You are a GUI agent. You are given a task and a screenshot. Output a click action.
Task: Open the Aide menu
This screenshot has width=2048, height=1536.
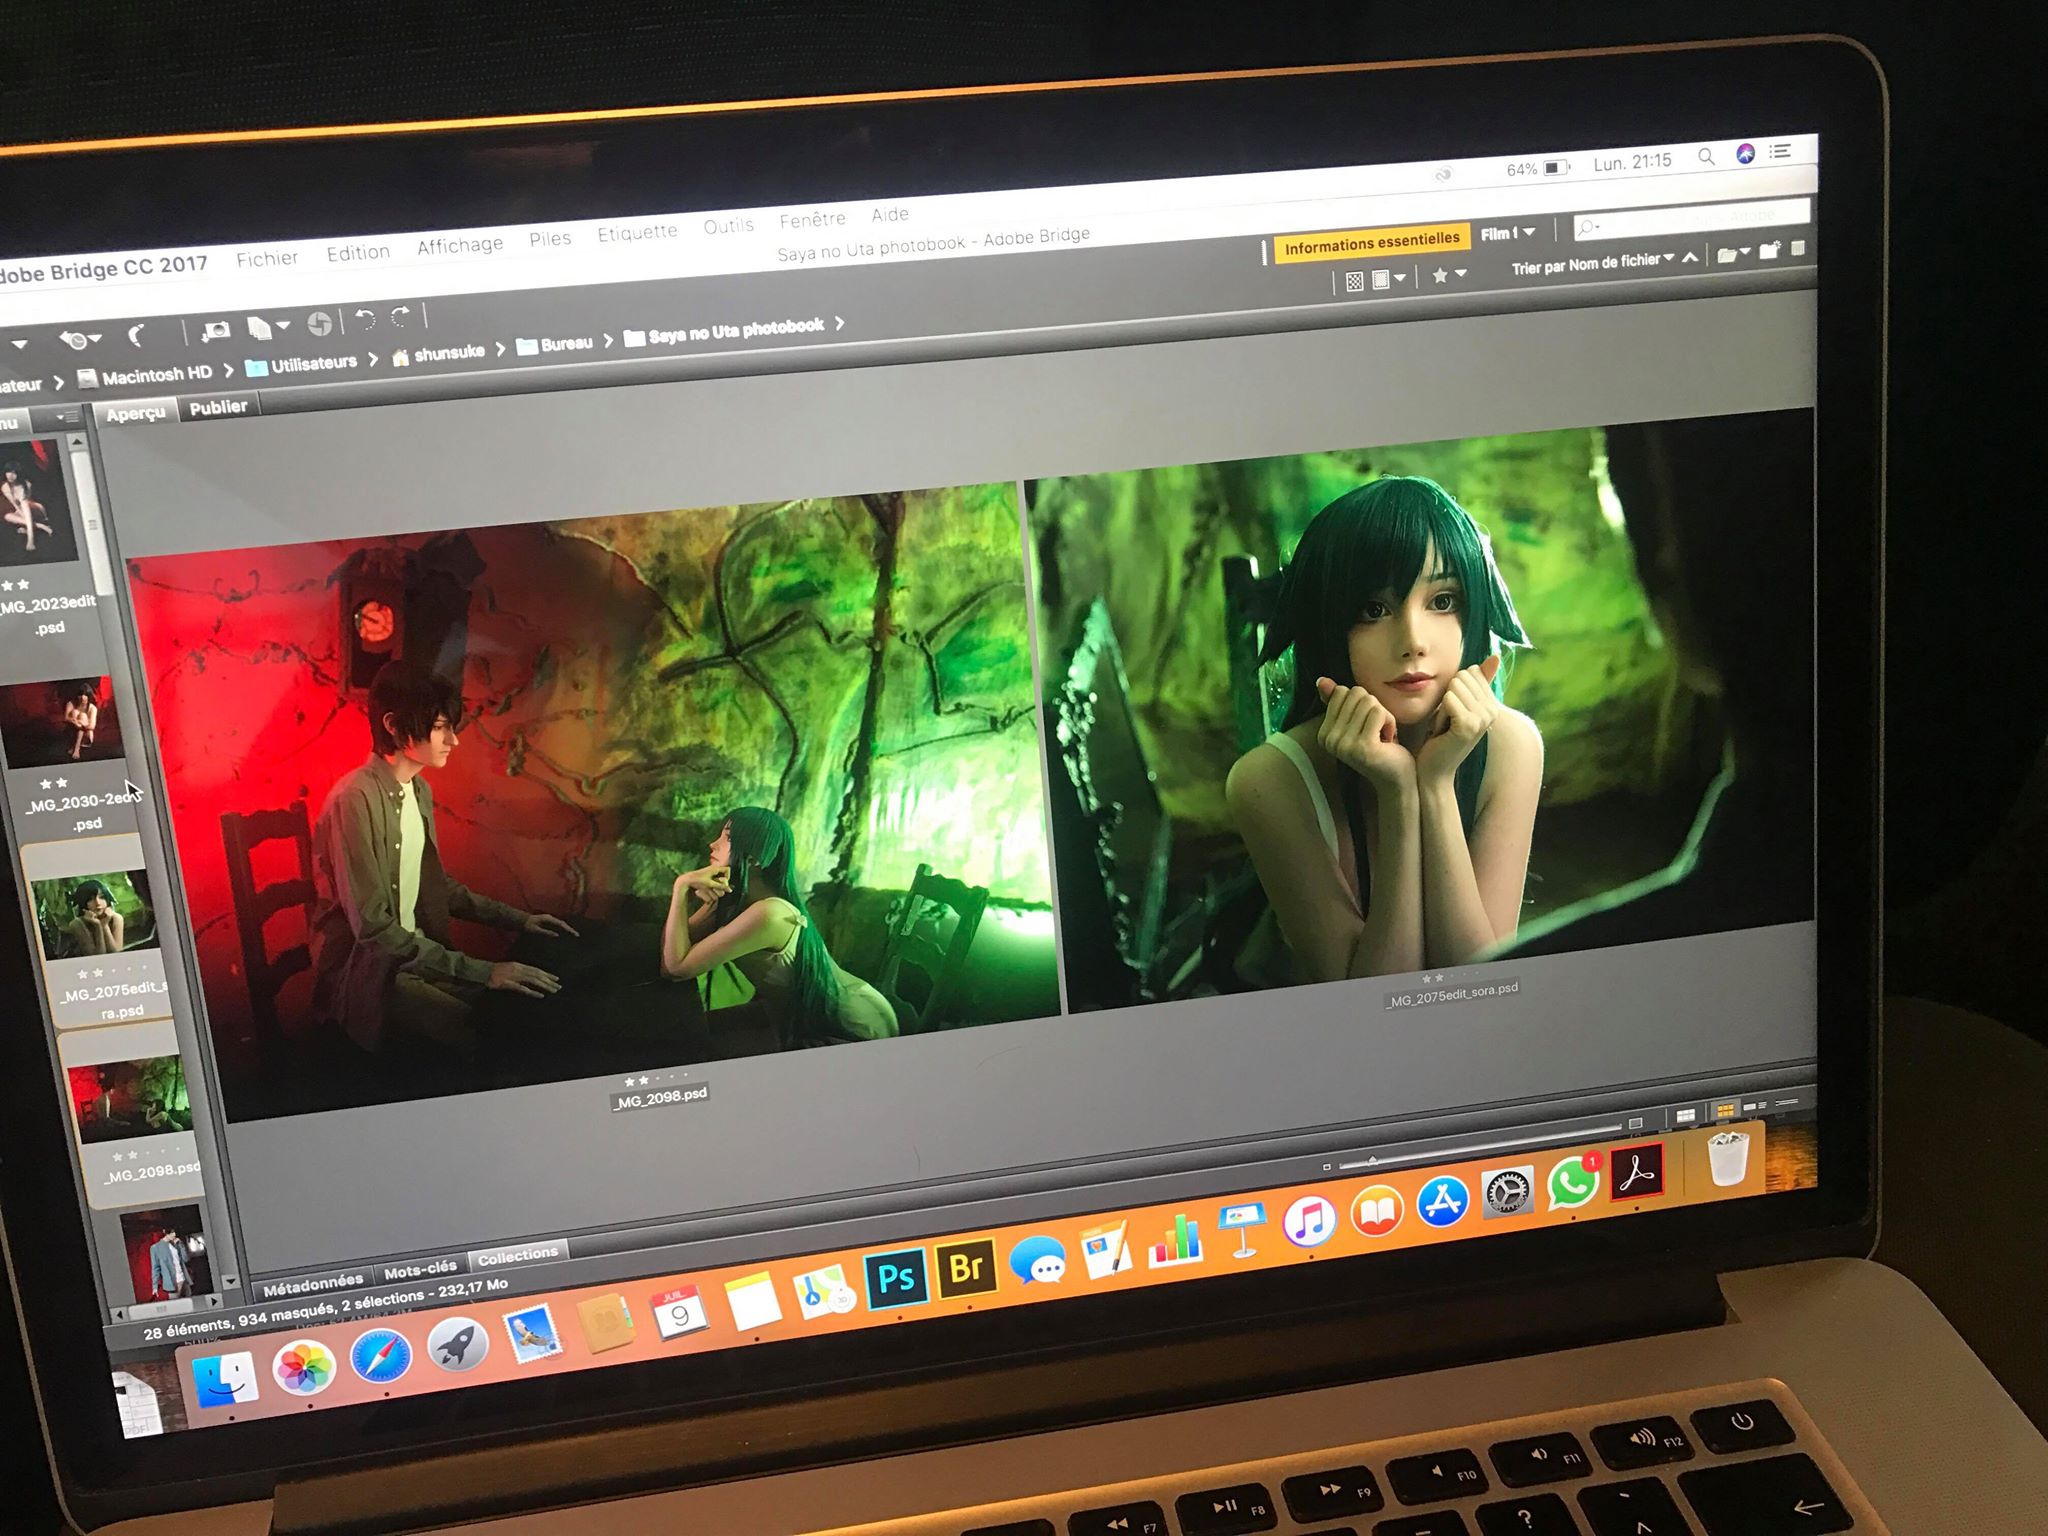coord(890,214)
